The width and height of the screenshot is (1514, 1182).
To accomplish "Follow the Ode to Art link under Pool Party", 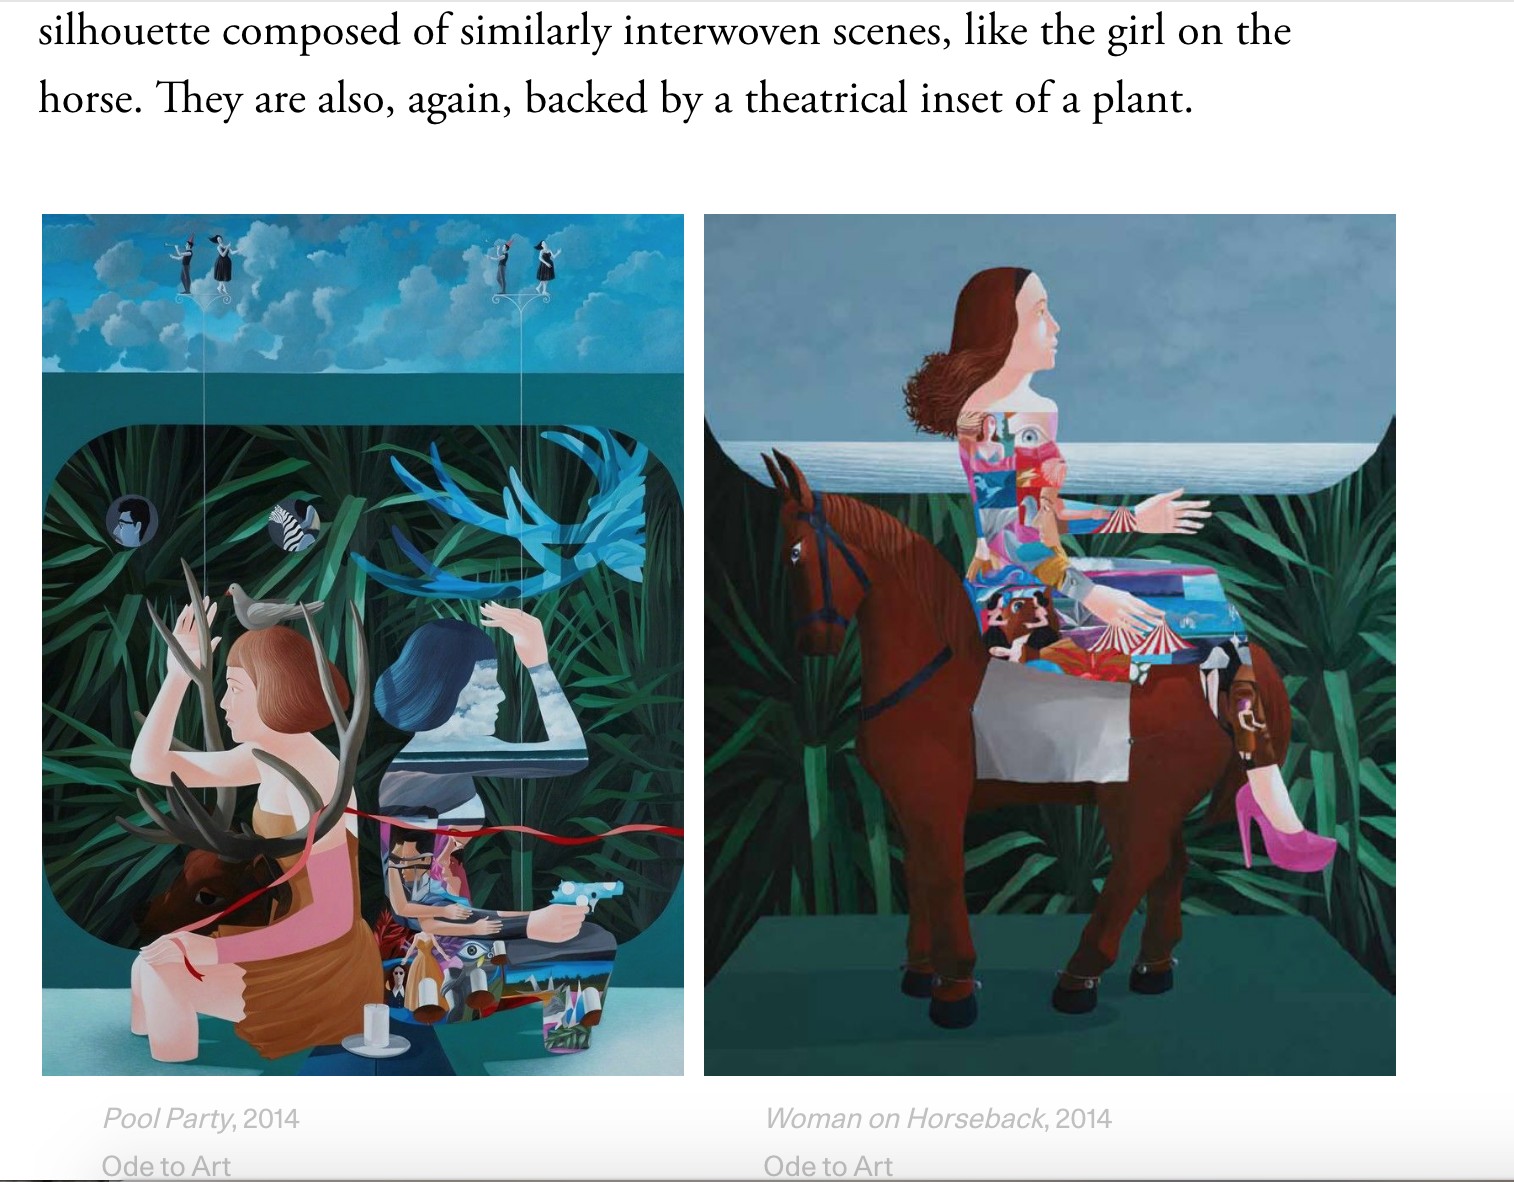I will [x=166, y=1166].
